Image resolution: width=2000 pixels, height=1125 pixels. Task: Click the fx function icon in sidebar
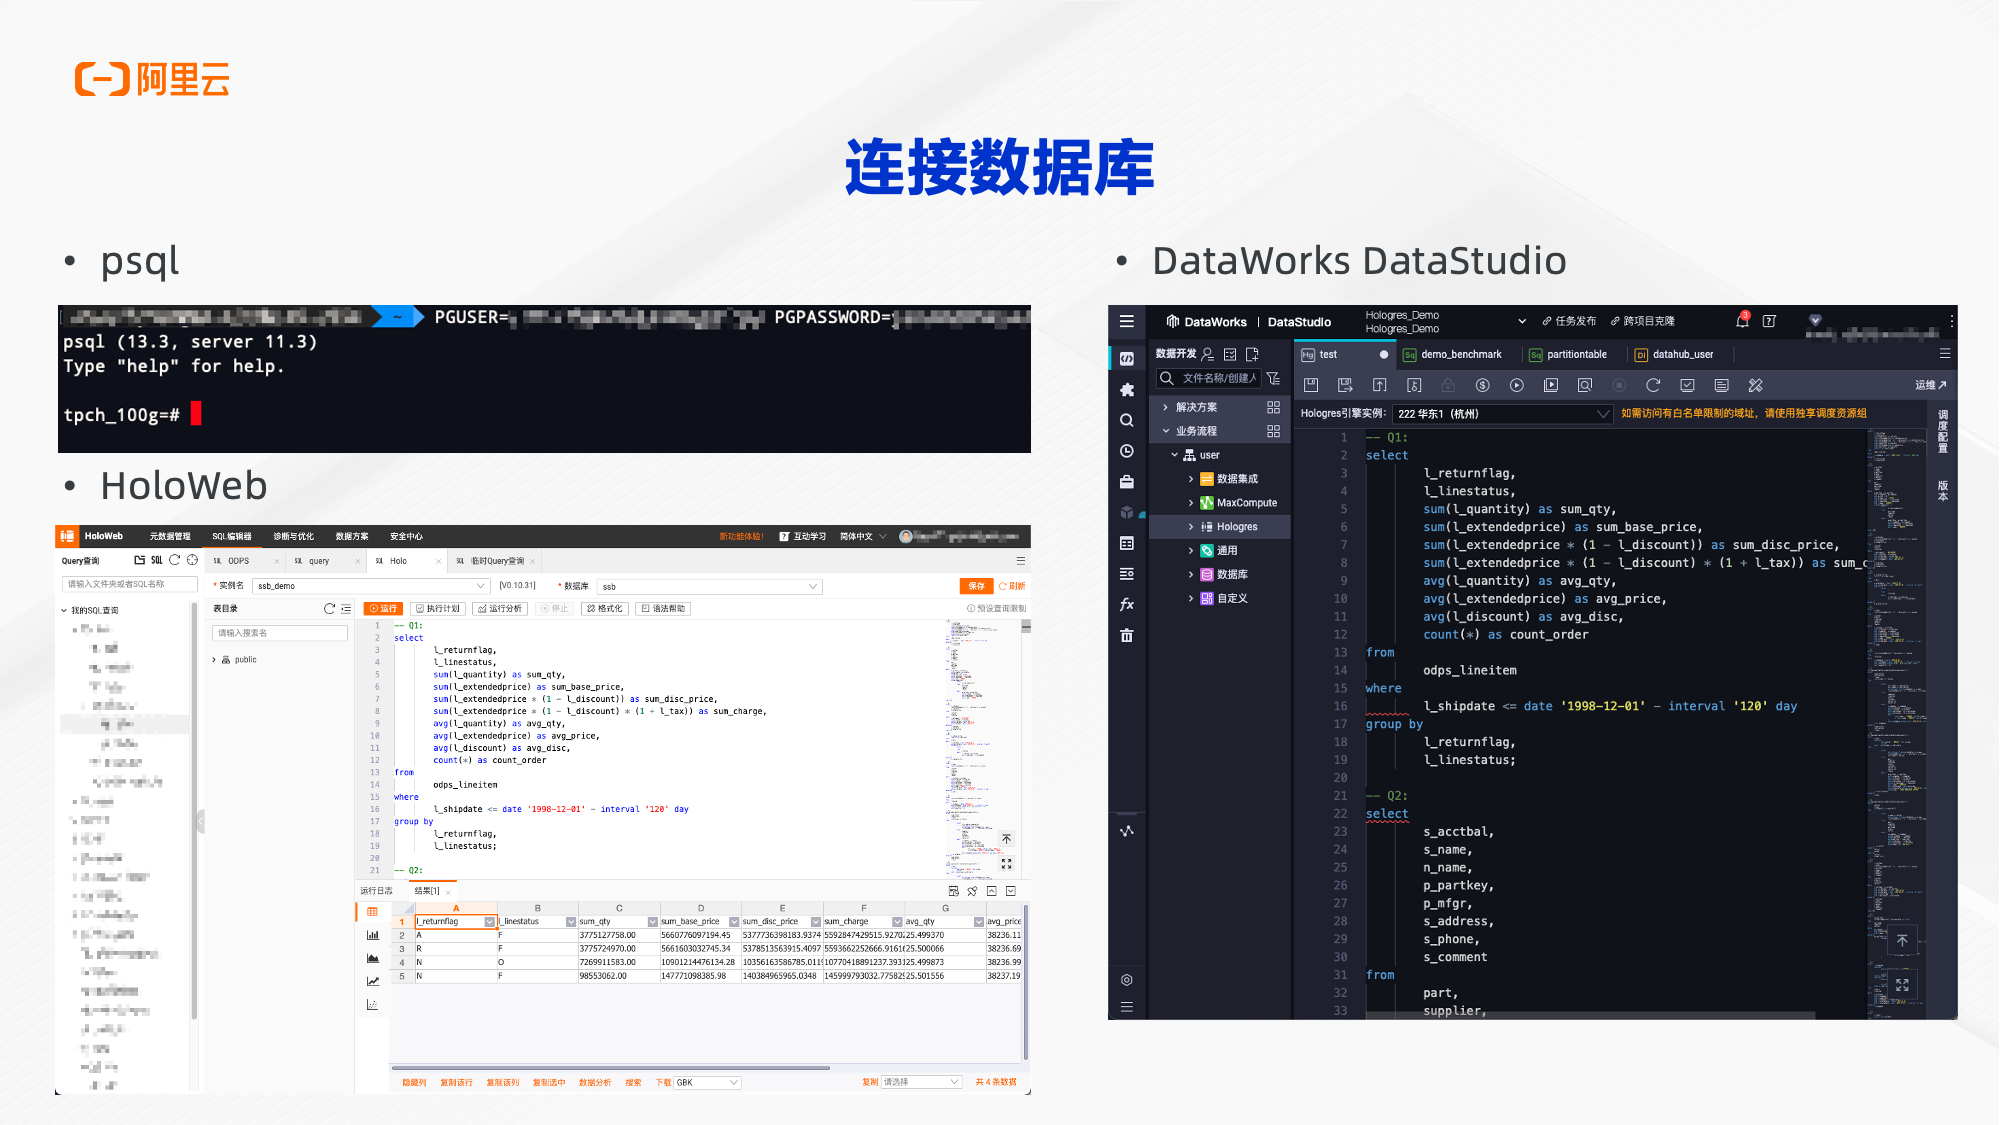coord(1127,604)
